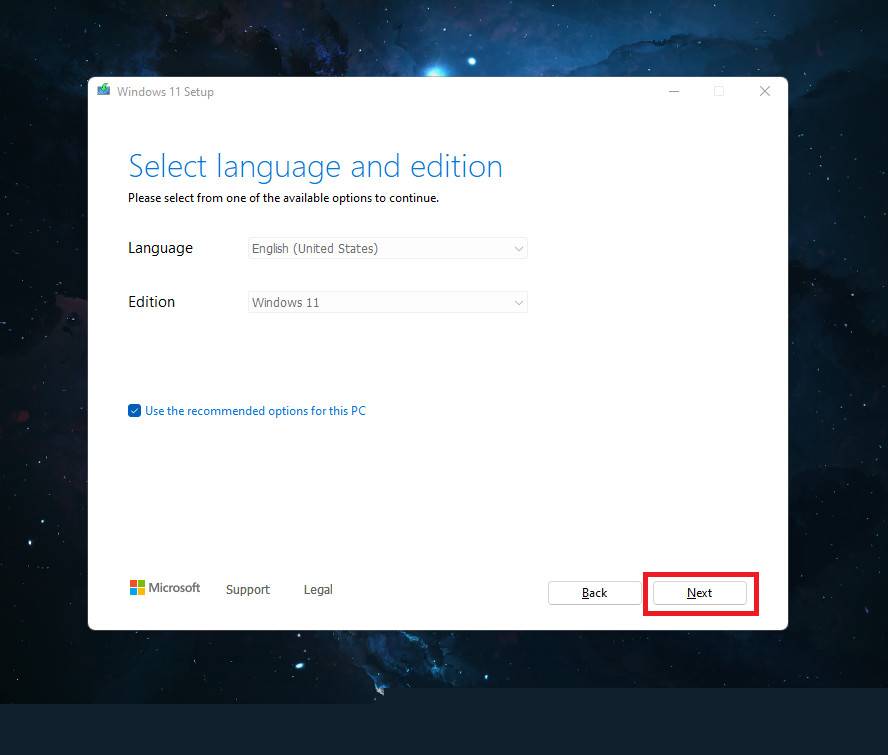Close the Windows 11 Setup window
The height and width of the screenshot is (755, 888).
click(x=765, y=91)
